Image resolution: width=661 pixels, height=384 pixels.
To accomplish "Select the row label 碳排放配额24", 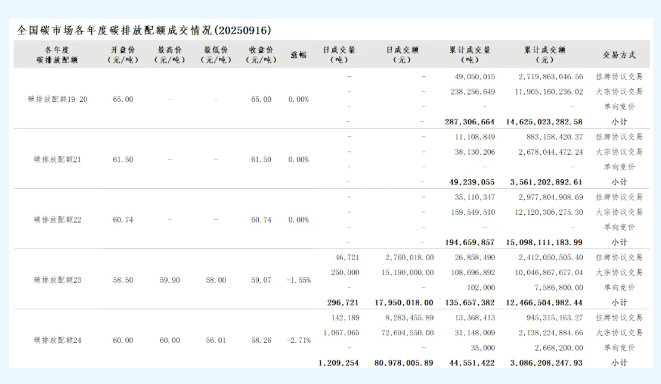I will [x=57, y=341].
